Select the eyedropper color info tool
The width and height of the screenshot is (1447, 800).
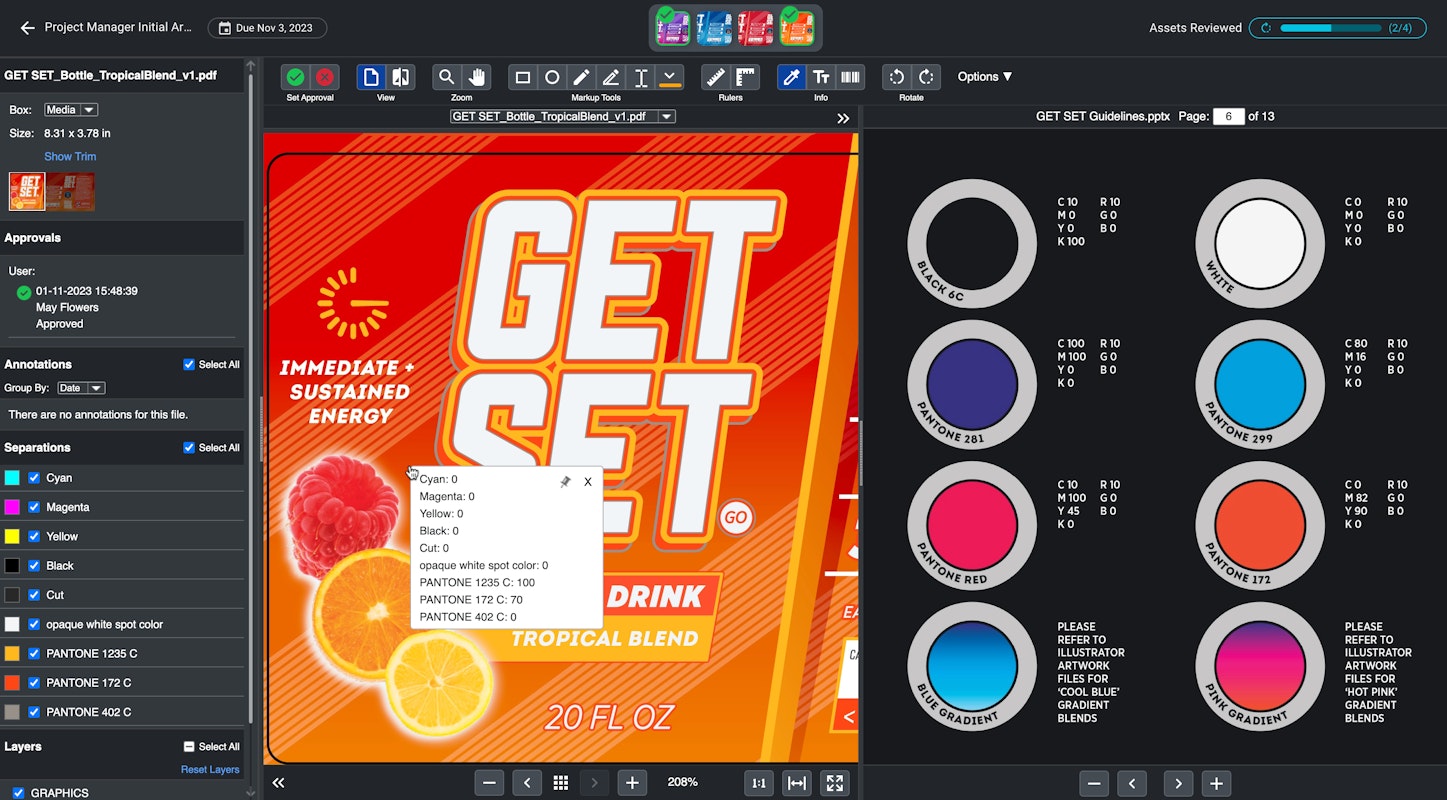click(x=791, y=77)
